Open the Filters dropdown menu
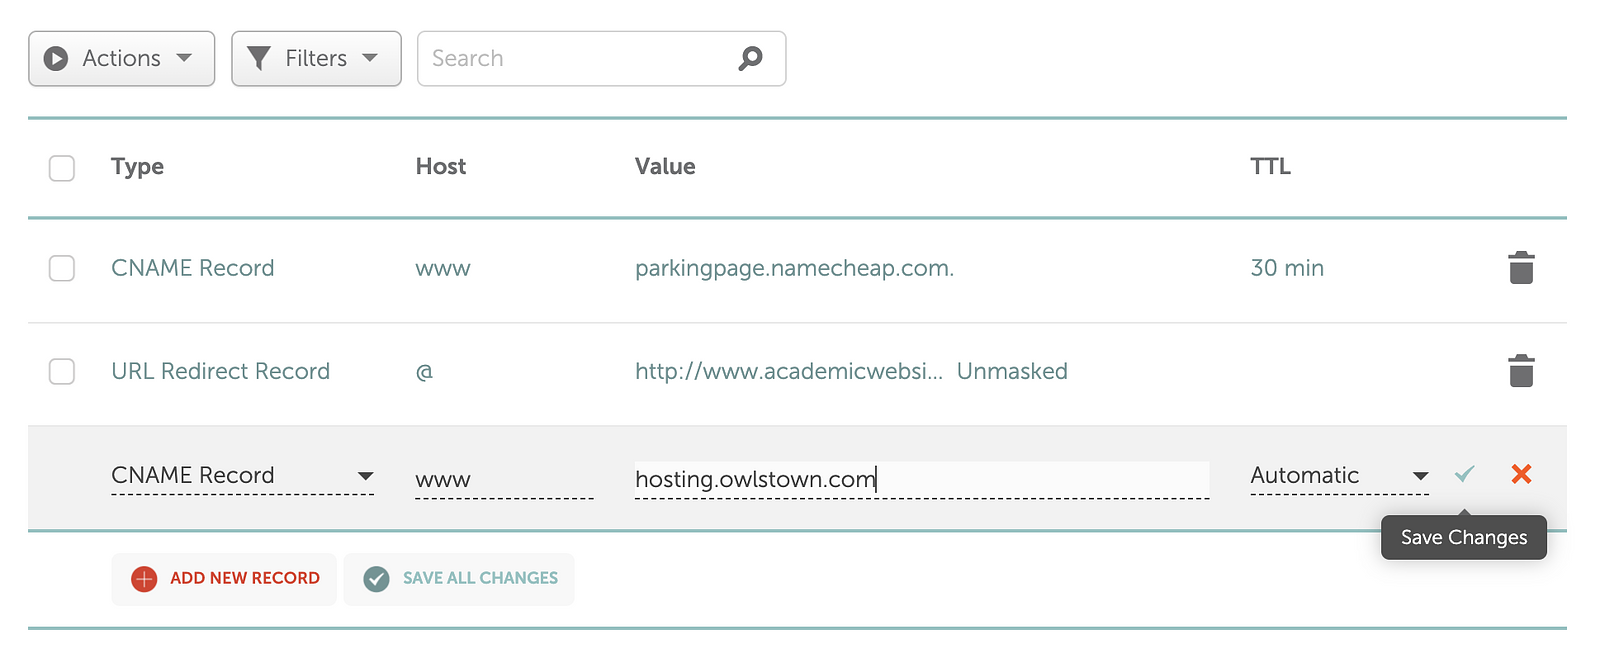Screen dimensions: 1600x672 [x=316, y=58]
